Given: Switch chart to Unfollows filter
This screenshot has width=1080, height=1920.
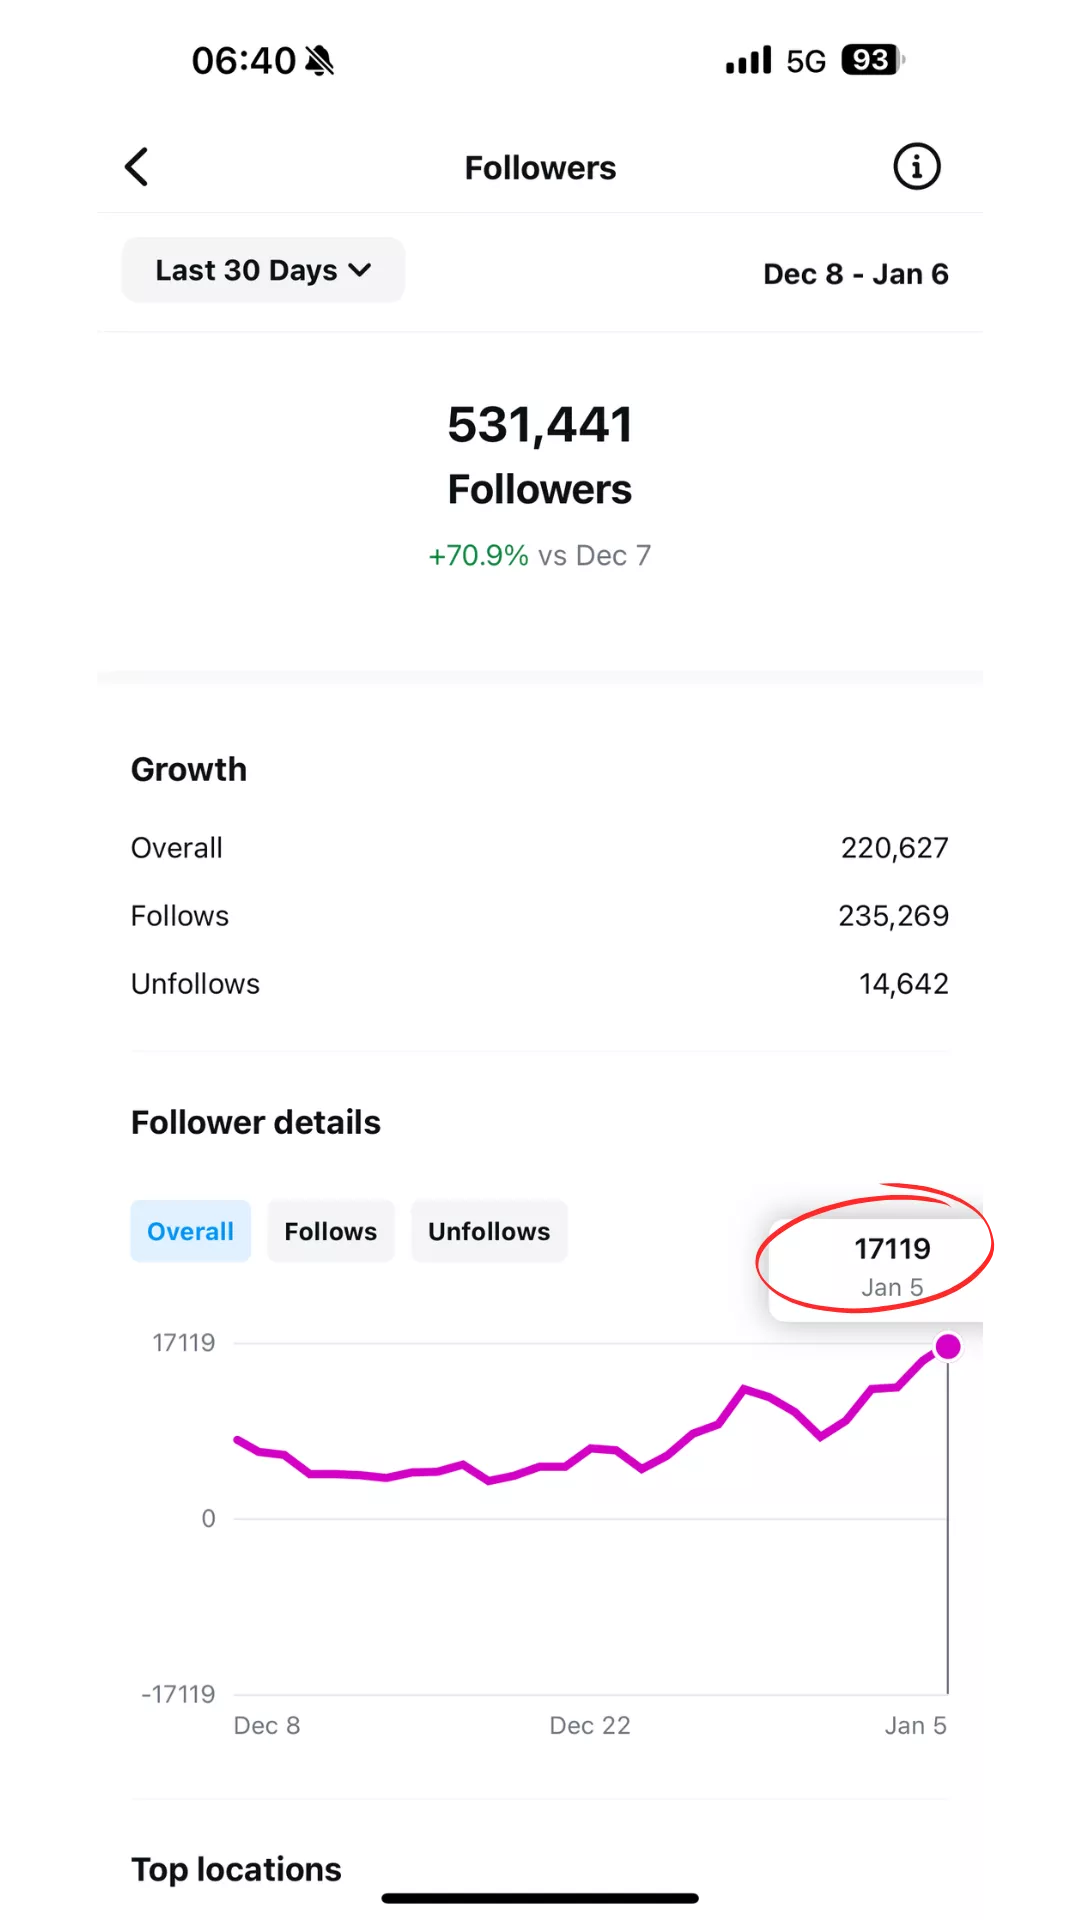Looking at the screenshot, I should tap(489, 1231).
